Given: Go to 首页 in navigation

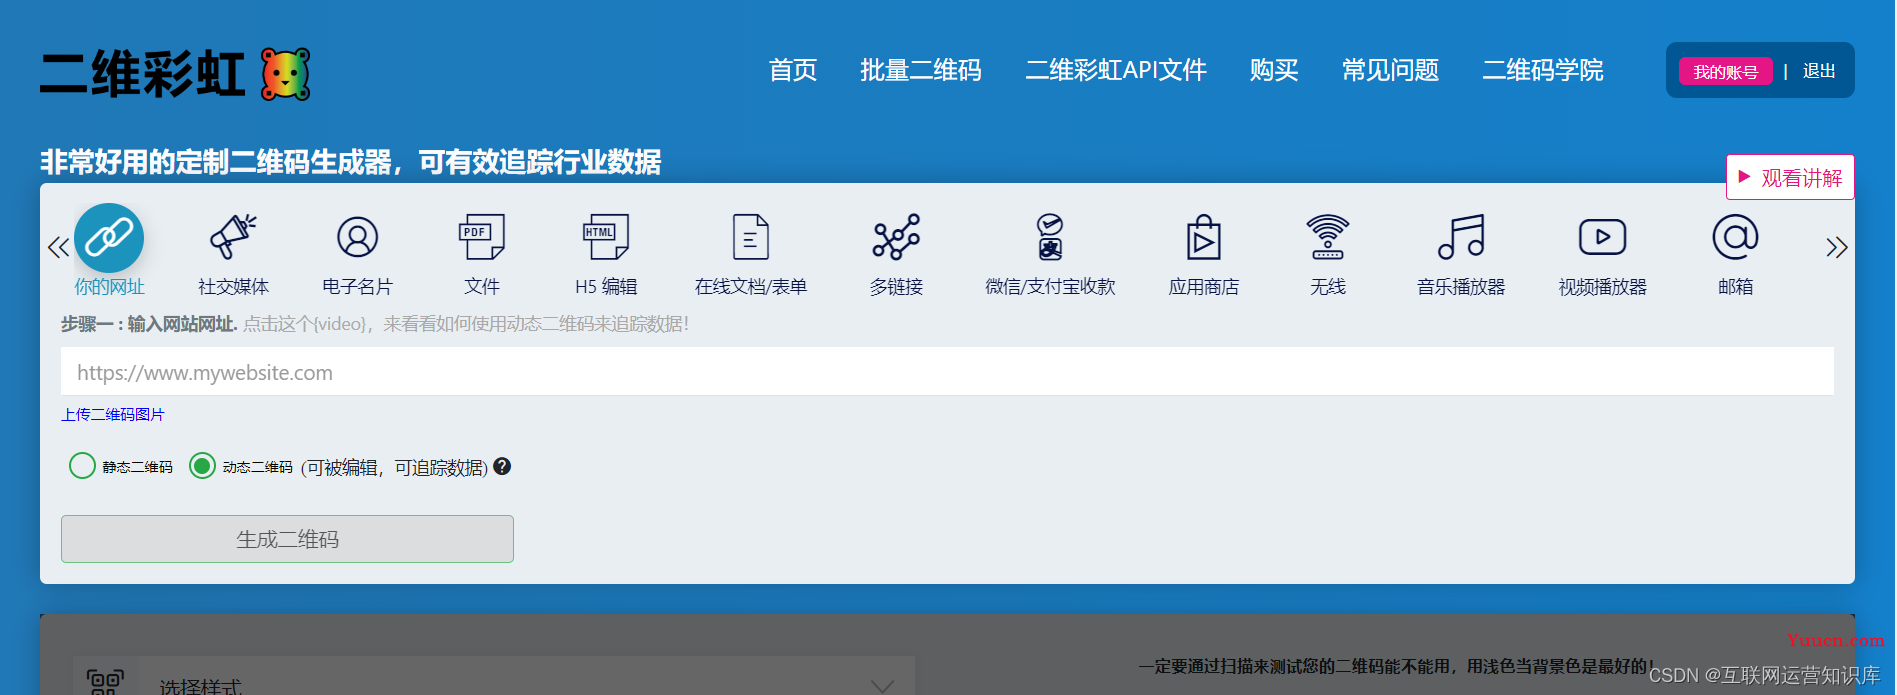Looking at the screenshot, I should 793,70.
